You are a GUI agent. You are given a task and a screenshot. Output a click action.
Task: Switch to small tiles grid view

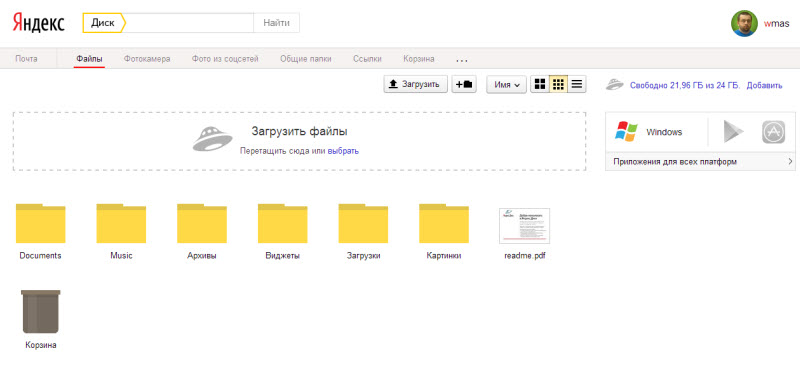coord(558,84)
